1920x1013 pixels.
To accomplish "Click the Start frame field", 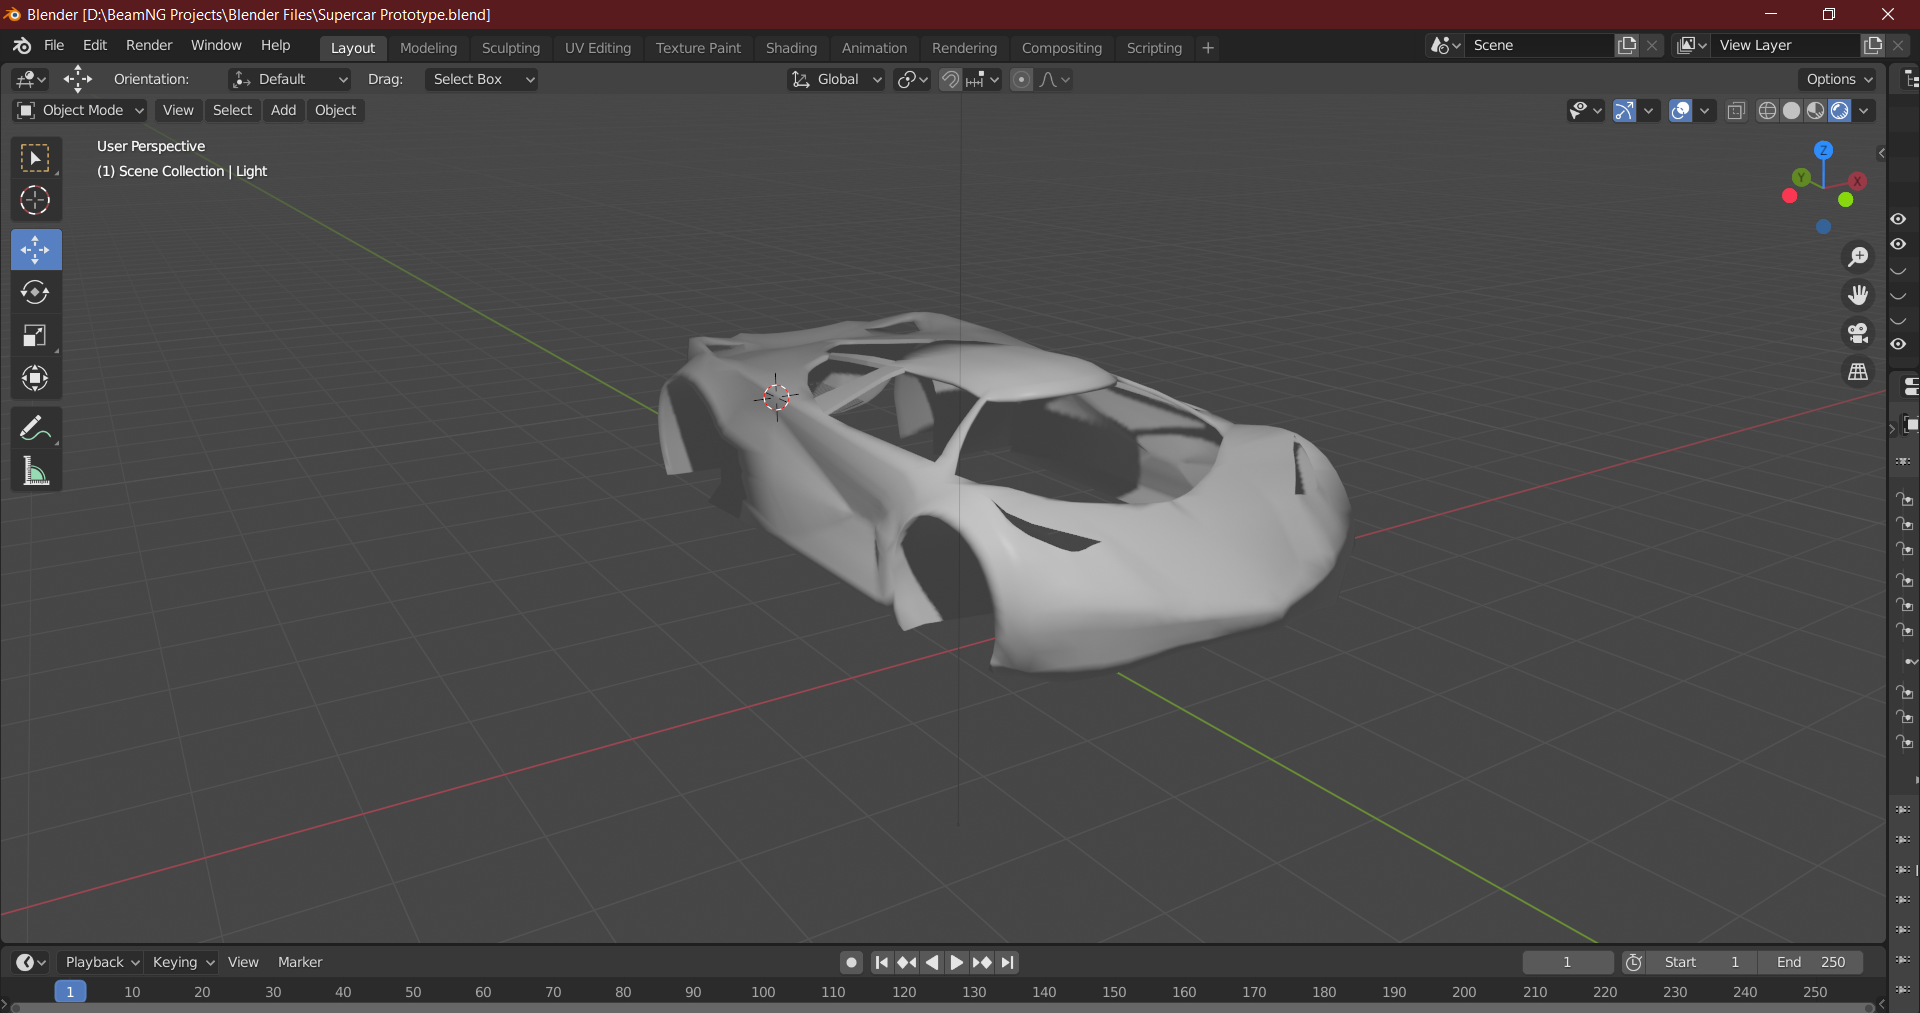I will [x=1702, y=962].
